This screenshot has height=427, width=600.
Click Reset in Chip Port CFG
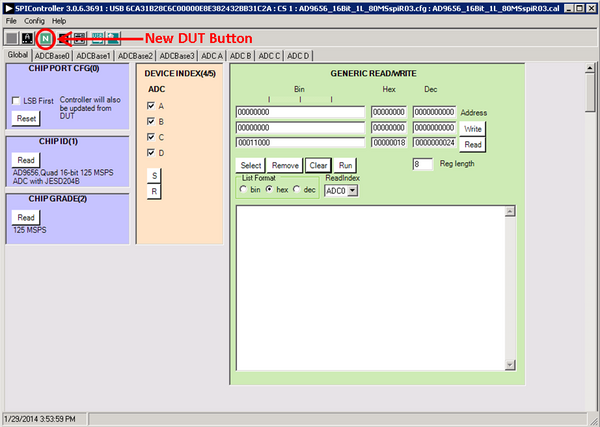point(26,119)
